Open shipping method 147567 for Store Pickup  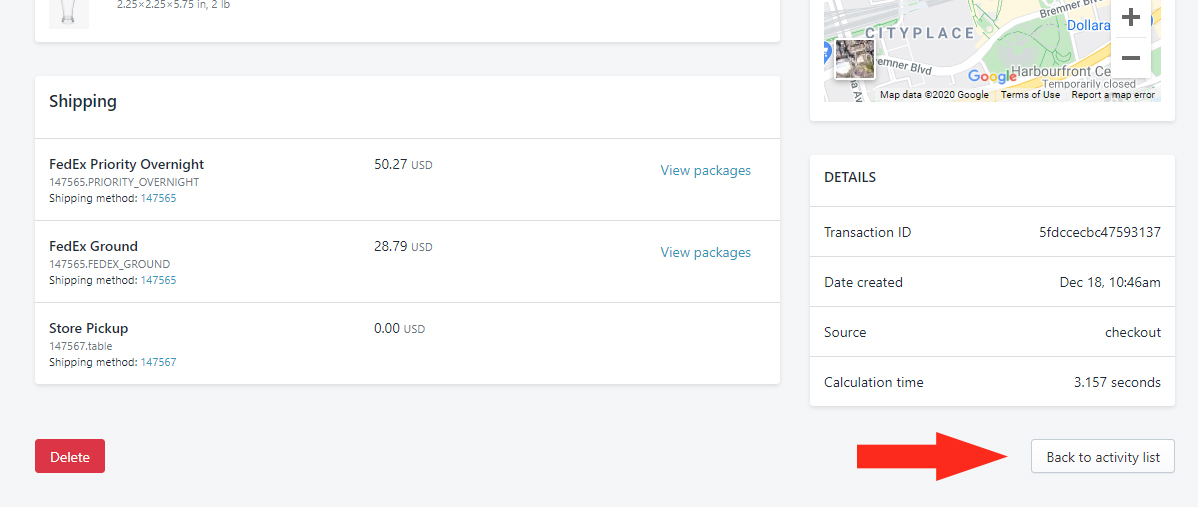[158, 363]
